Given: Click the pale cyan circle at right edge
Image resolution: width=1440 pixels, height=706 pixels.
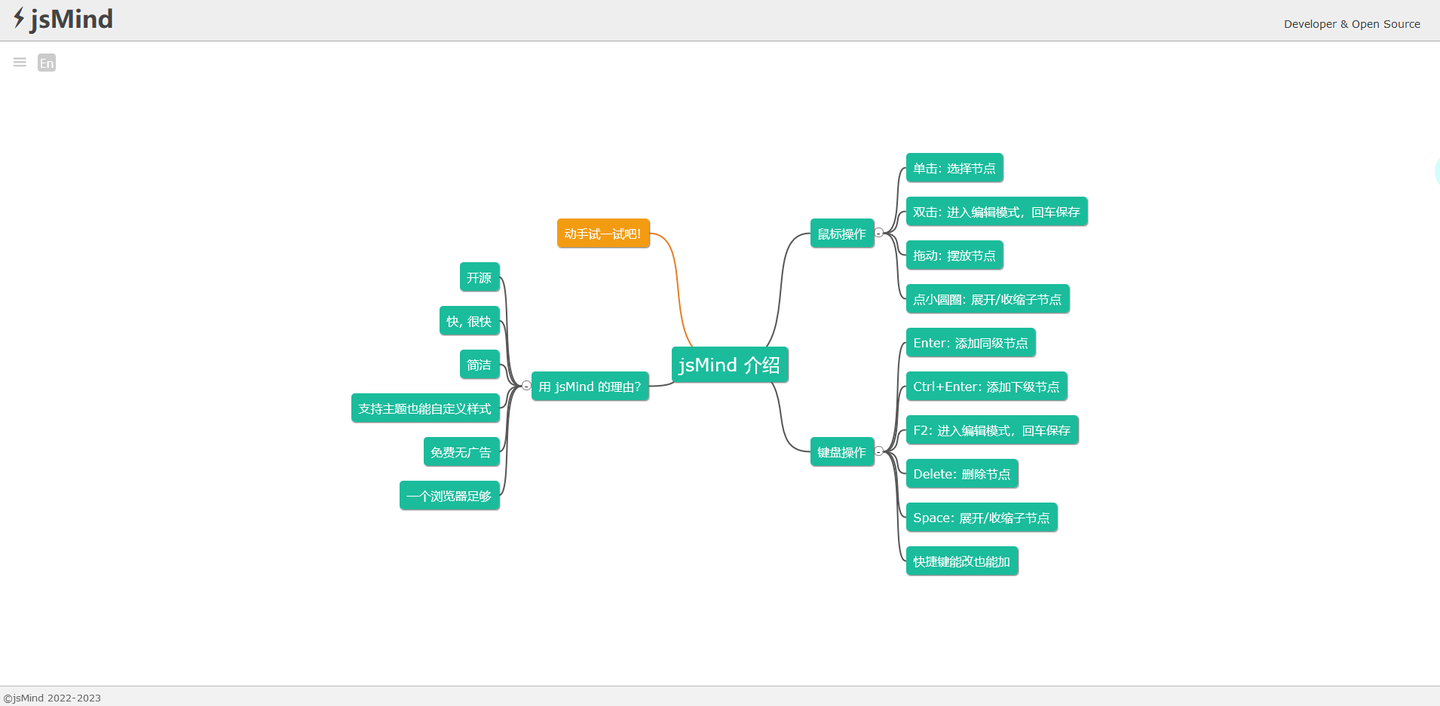Looking at the screenshot, I should (x=1436, y=172).
